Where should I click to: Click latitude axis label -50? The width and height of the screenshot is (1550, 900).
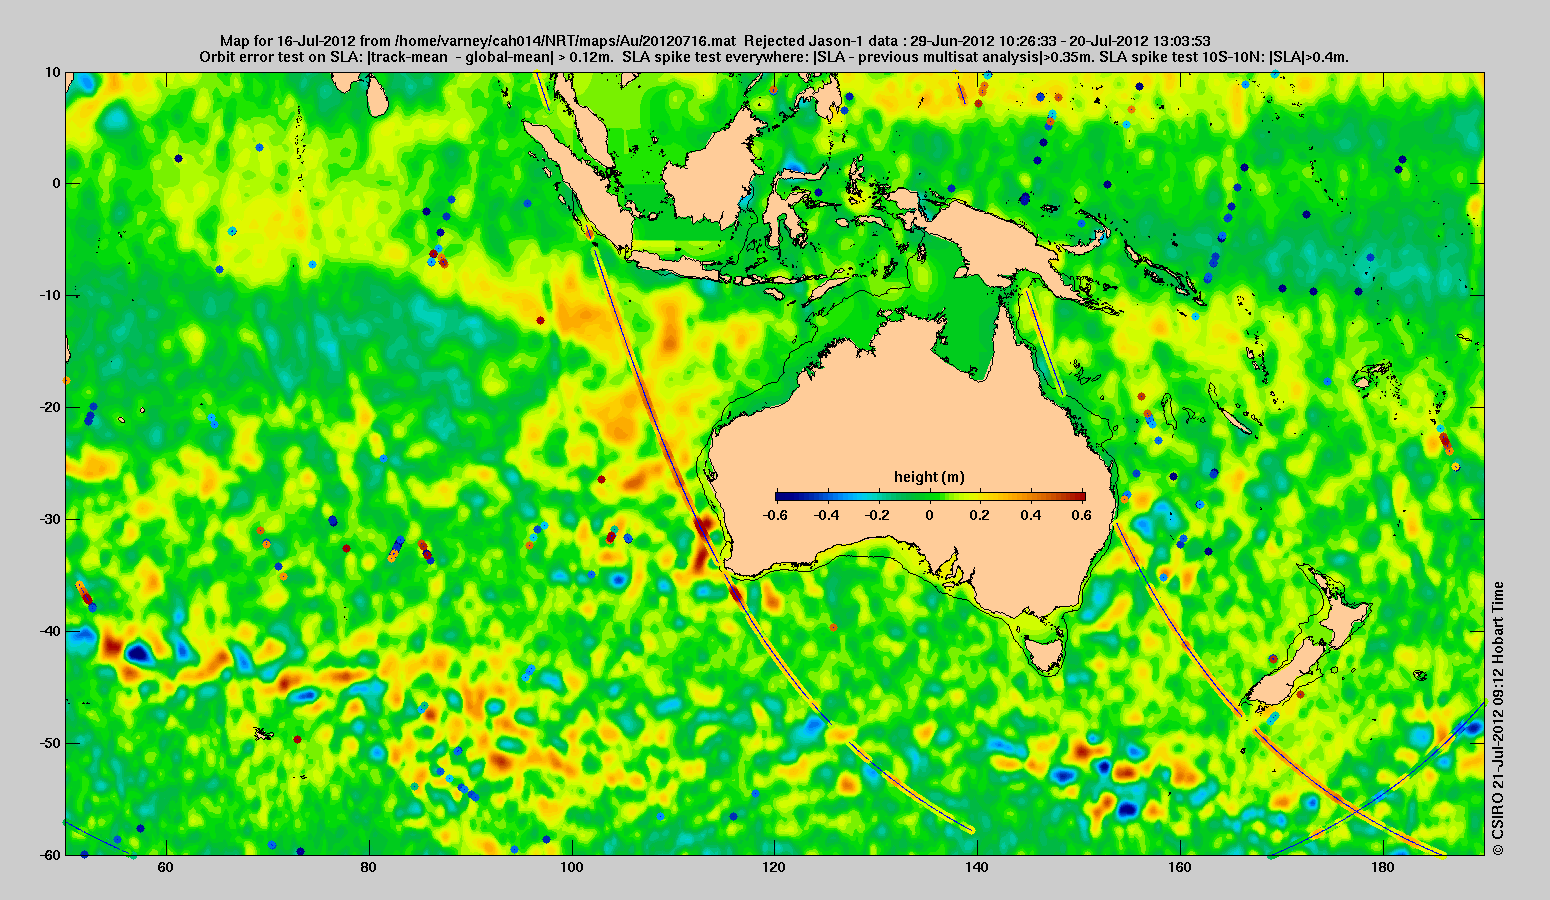50,743
